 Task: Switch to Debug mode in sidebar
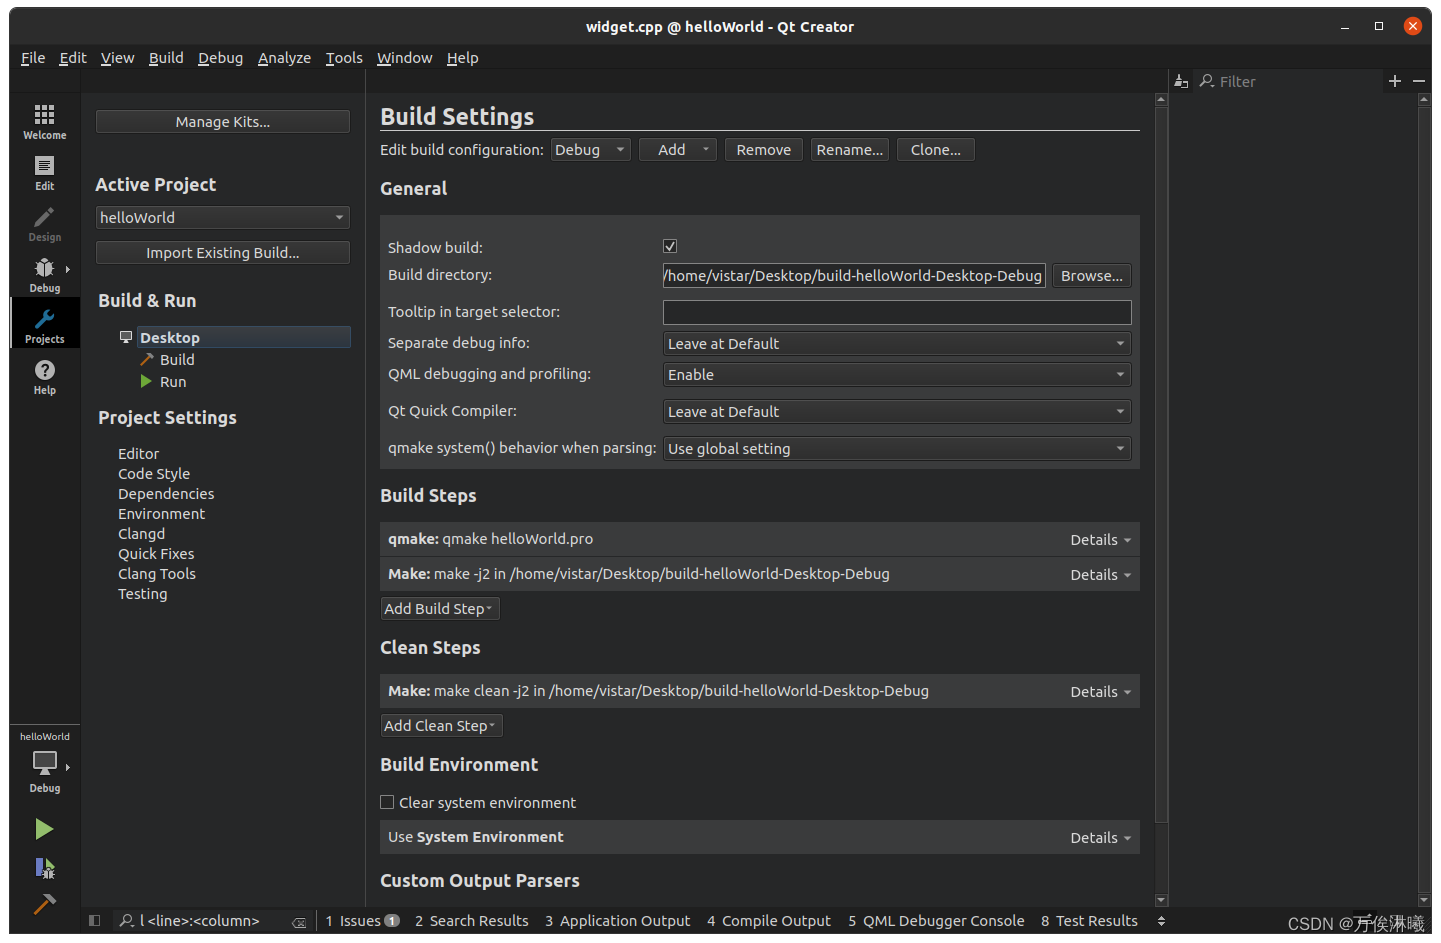point(45,274)
